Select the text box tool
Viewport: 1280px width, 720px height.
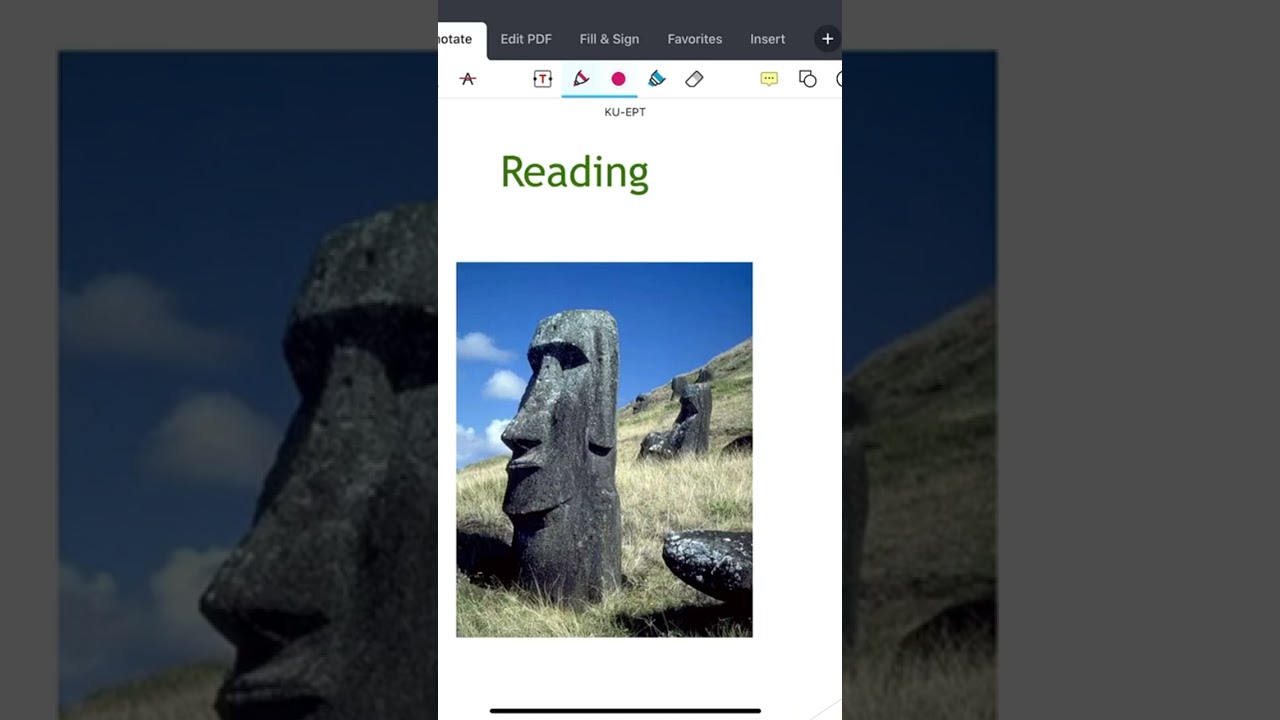pyautogui.click(x=542, y=79)
